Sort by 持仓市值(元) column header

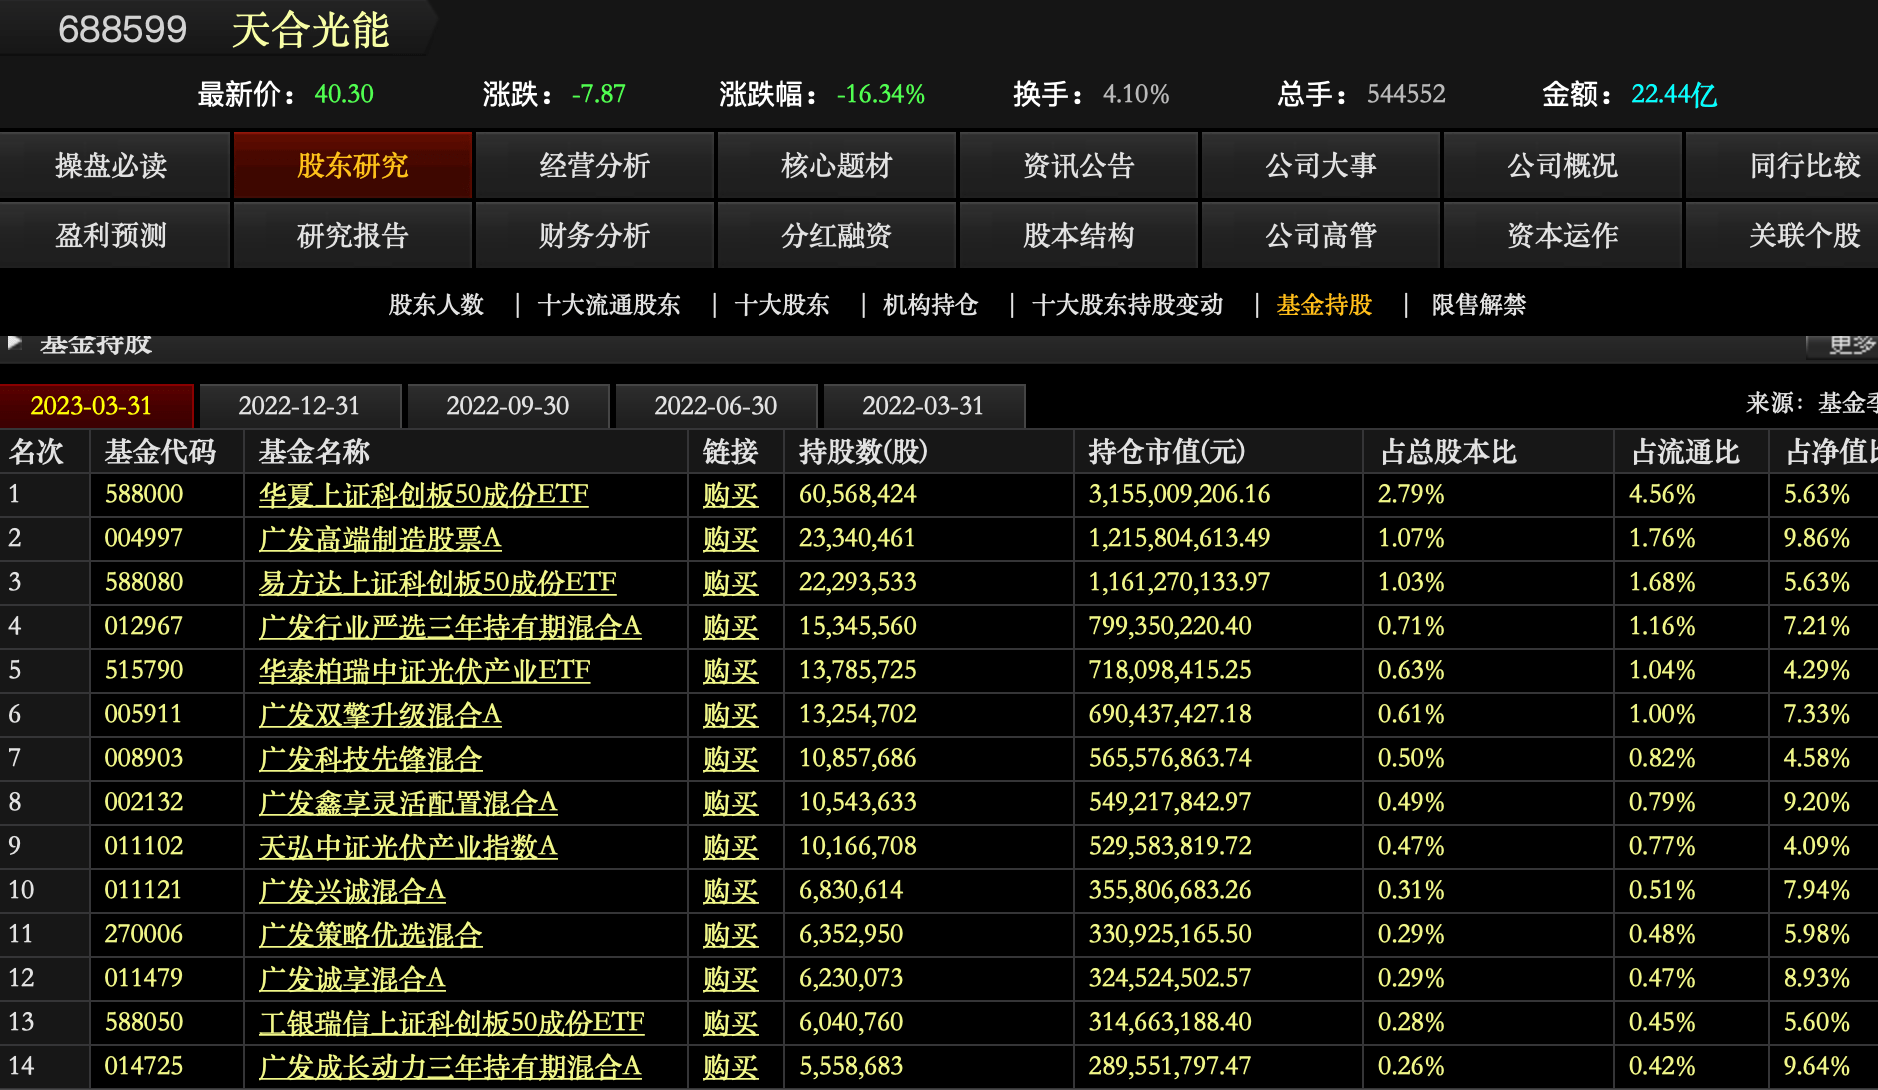coord(1166,452)
